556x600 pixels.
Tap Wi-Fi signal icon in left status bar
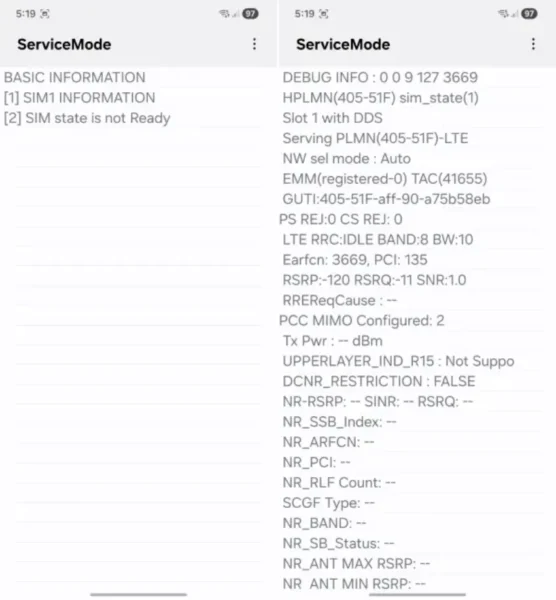[x=224, y=14]
